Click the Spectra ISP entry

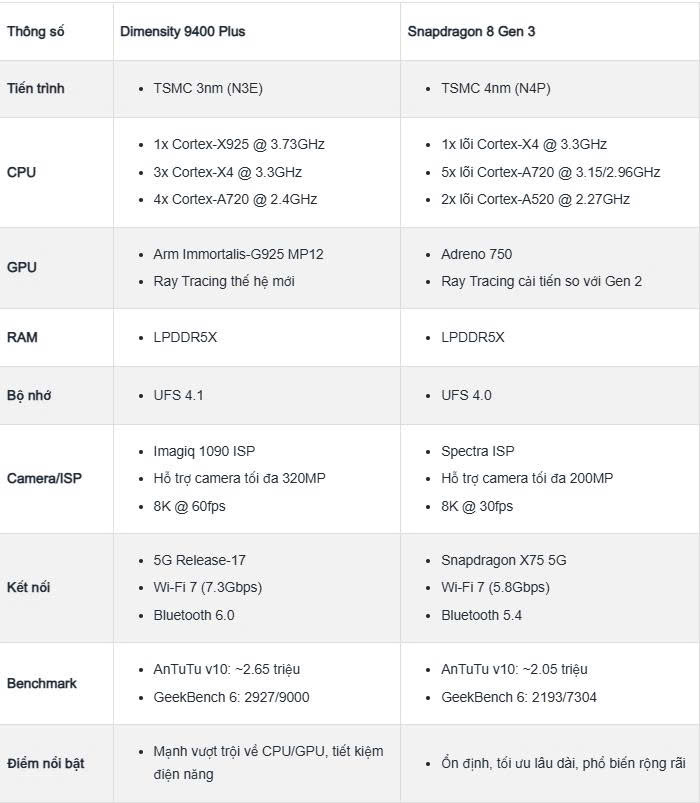477,451
